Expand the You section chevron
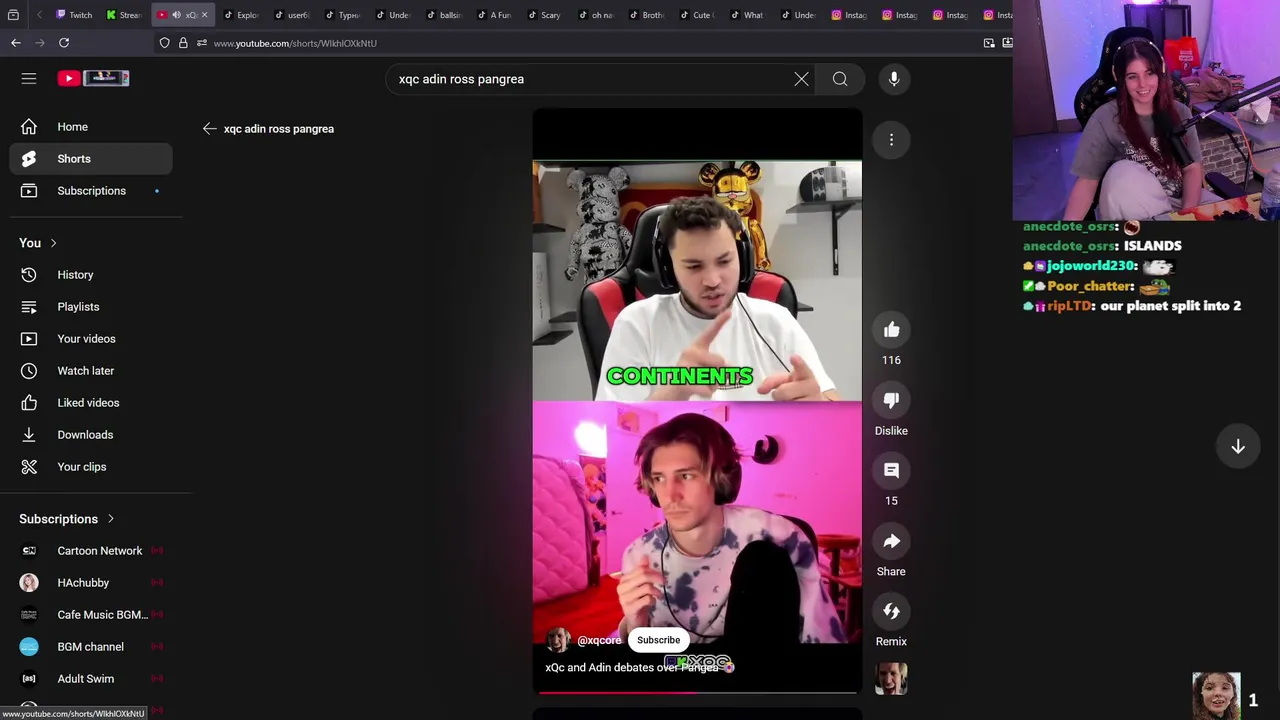Image resolution: width=1280 pixels, height=720 pixels. pos(53,243)
